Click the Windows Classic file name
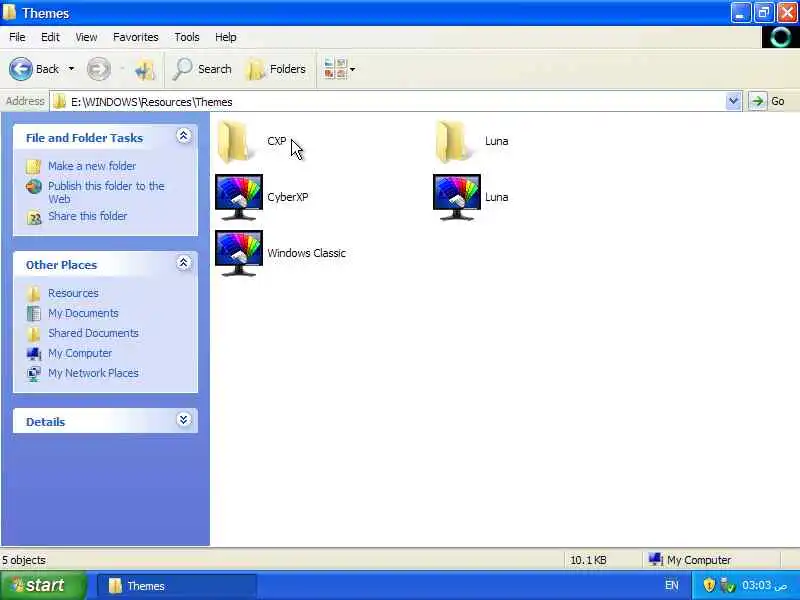This screenshot has width=800, height=600. [x=306, y=253]
